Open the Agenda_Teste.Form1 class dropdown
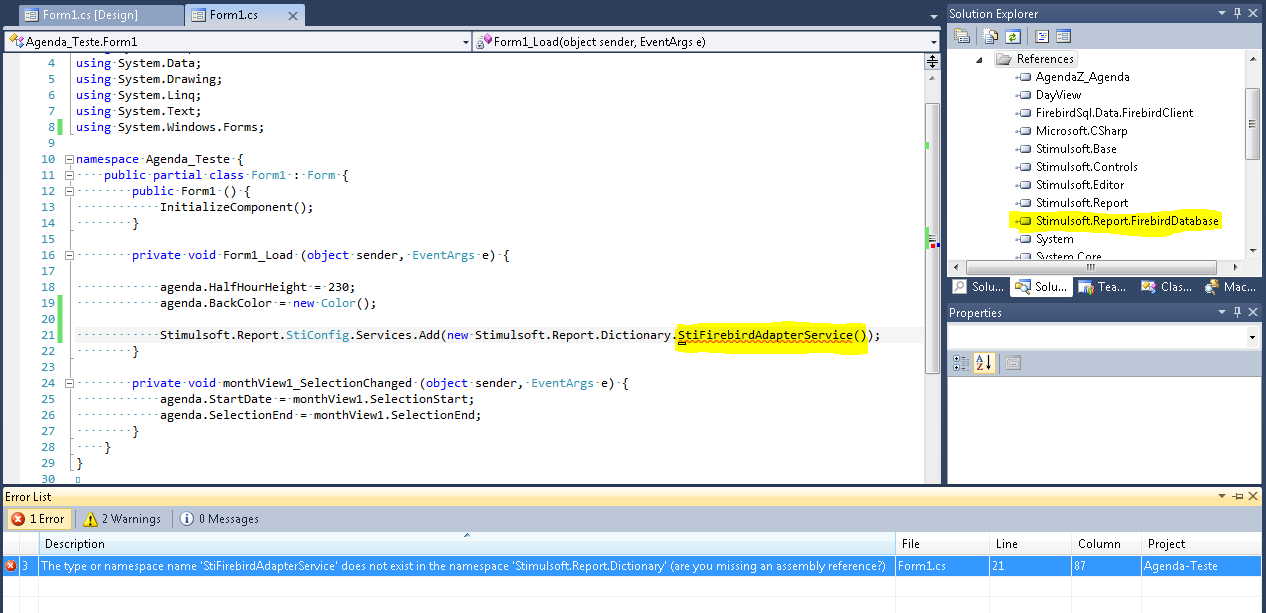The height and width of the screenshot is (613, 1266). [465, 42]
